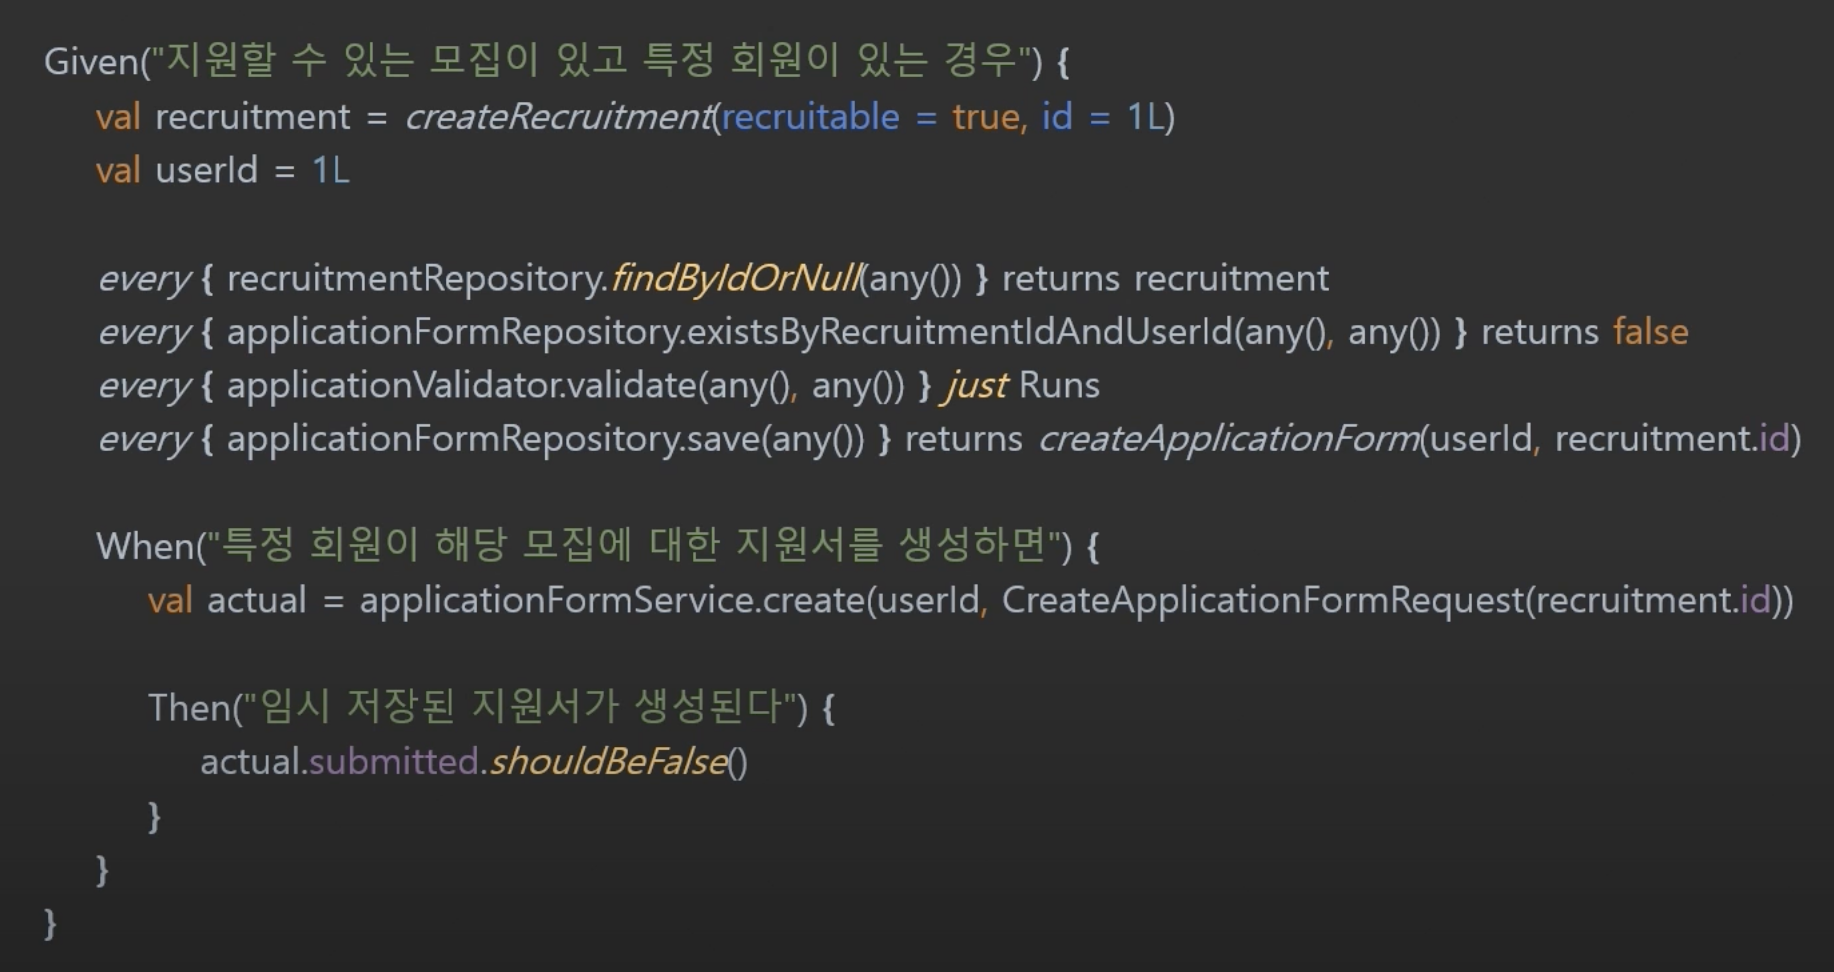
Task: Click the just Runs expression
Action: [1022, 386]
